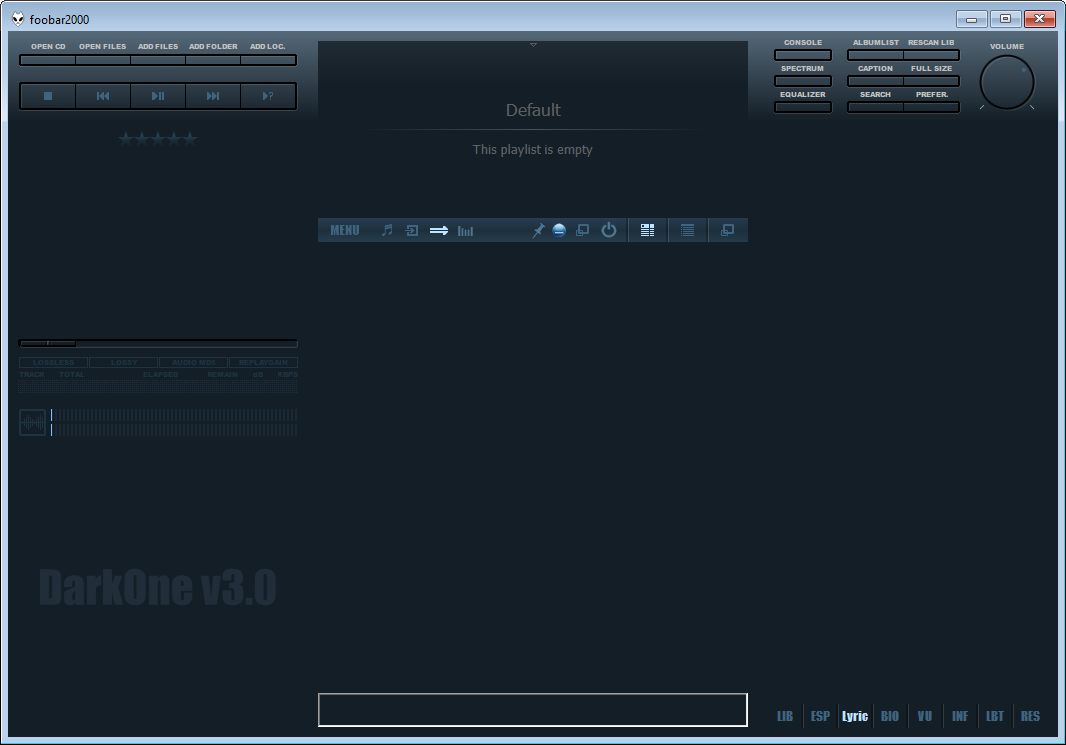Open the MENU in the toolbar
Image resolution: width=1066 pixels, height=745 pixels.
(345, 230)
